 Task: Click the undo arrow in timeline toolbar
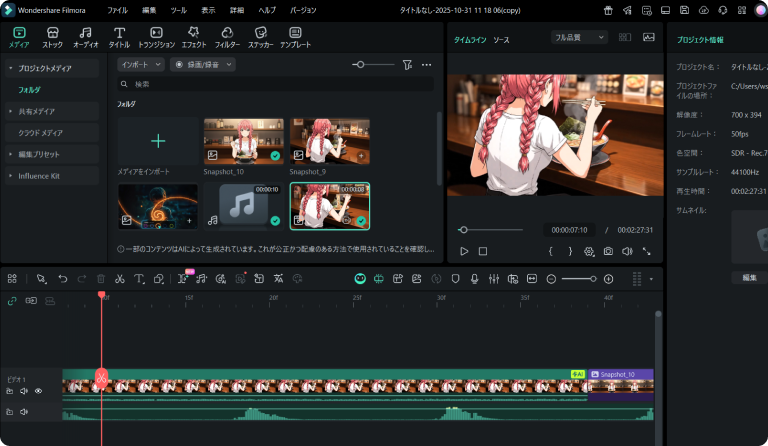63,279
